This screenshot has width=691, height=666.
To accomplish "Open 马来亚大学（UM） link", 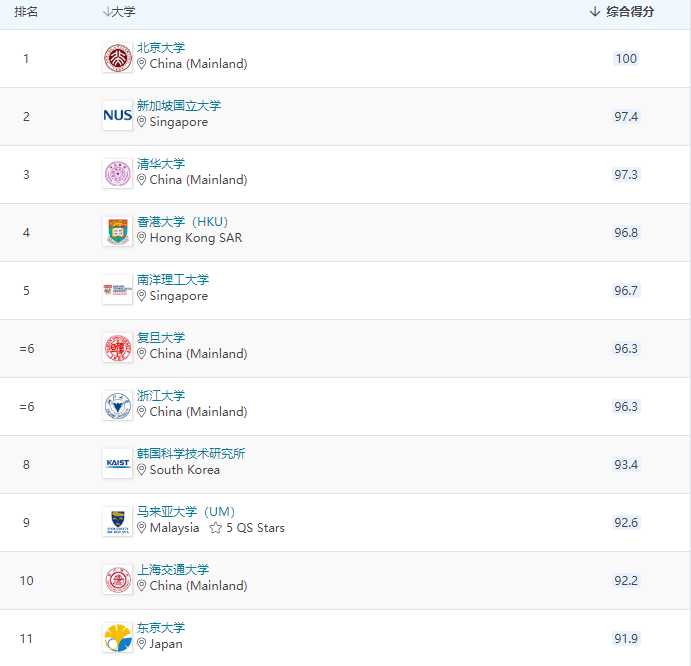I will tap(185, 512).
